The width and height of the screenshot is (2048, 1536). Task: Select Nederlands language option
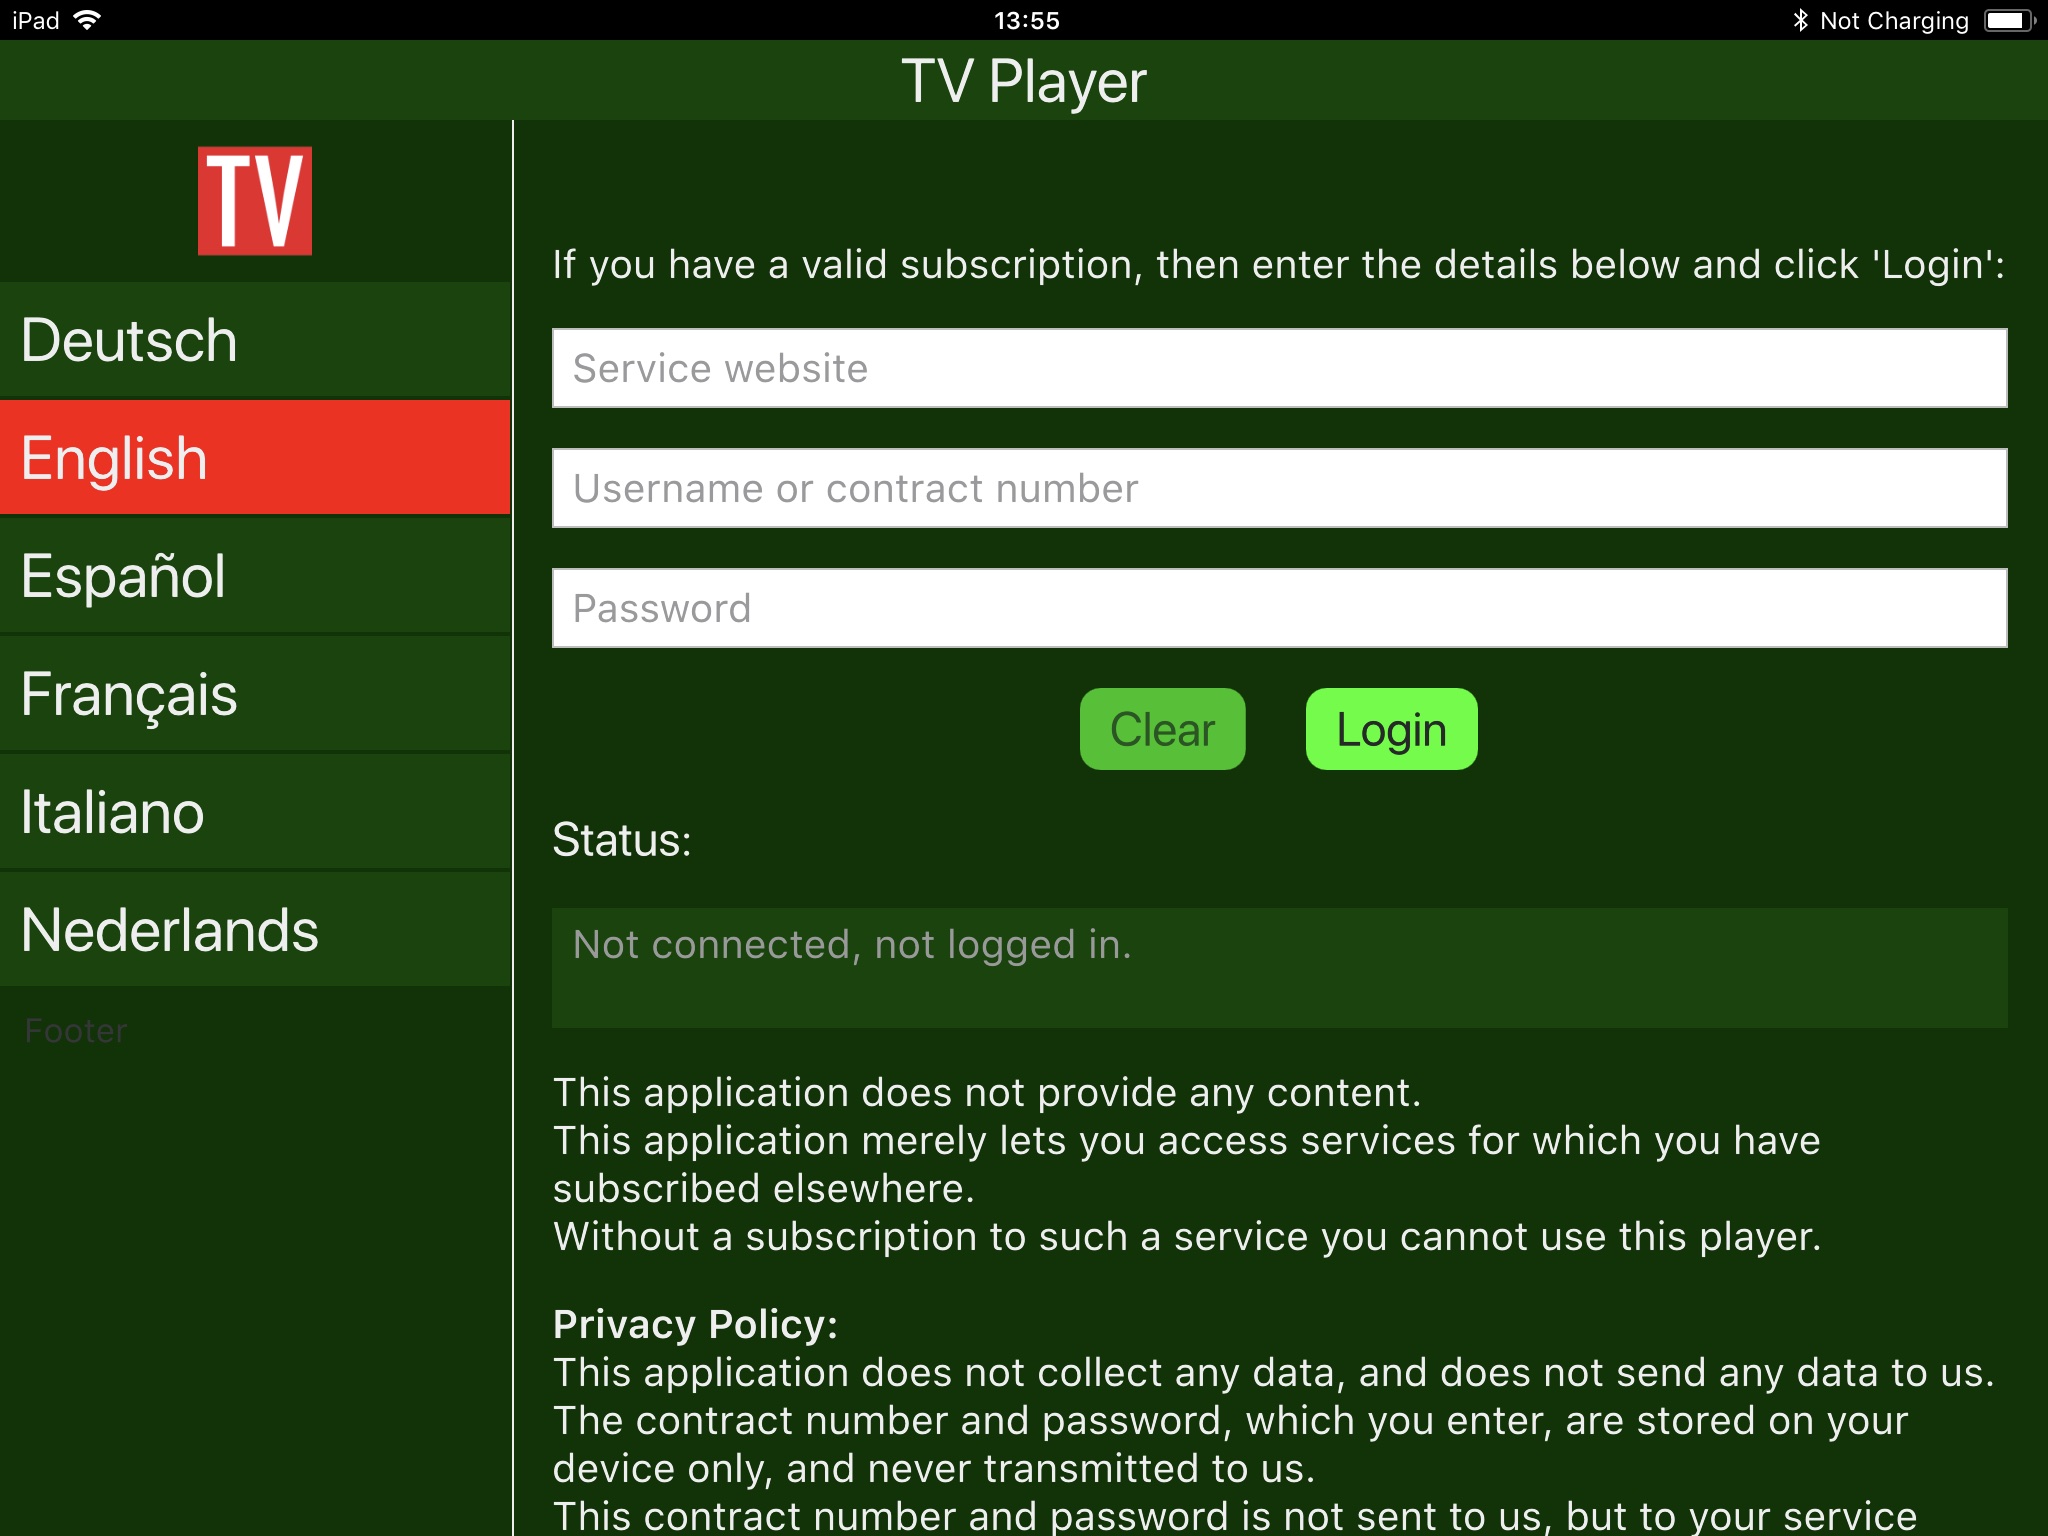point(255,930)
